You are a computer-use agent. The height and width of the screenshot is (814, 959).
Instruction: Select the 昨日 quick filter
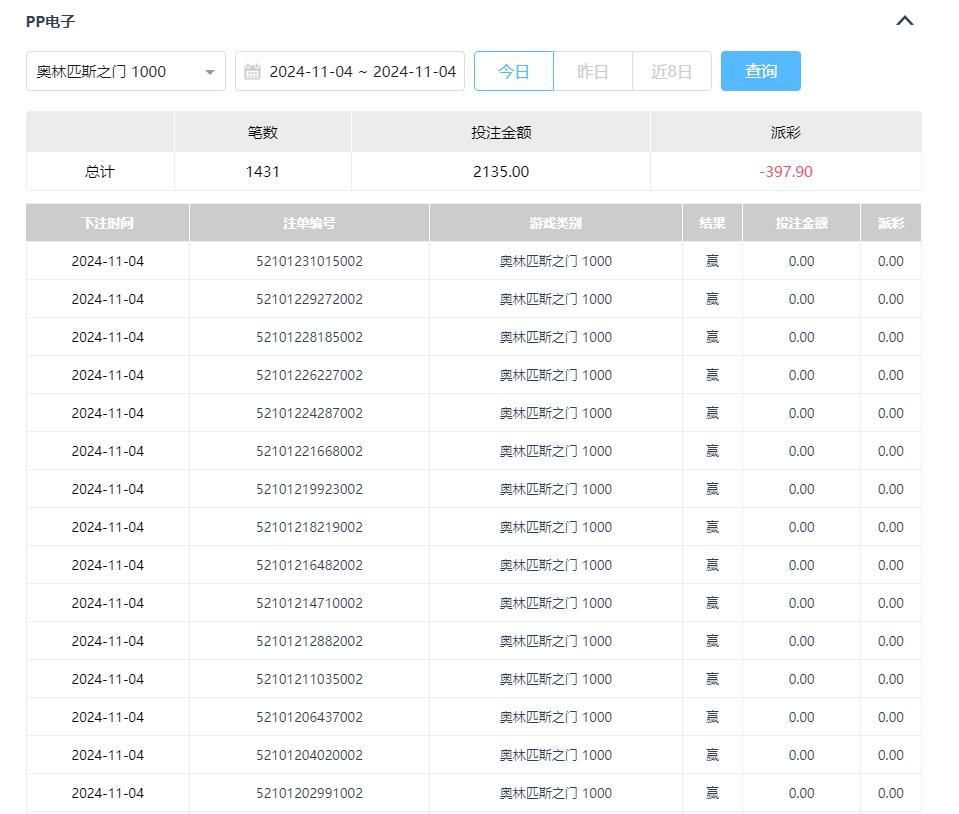tap(593, 72)
